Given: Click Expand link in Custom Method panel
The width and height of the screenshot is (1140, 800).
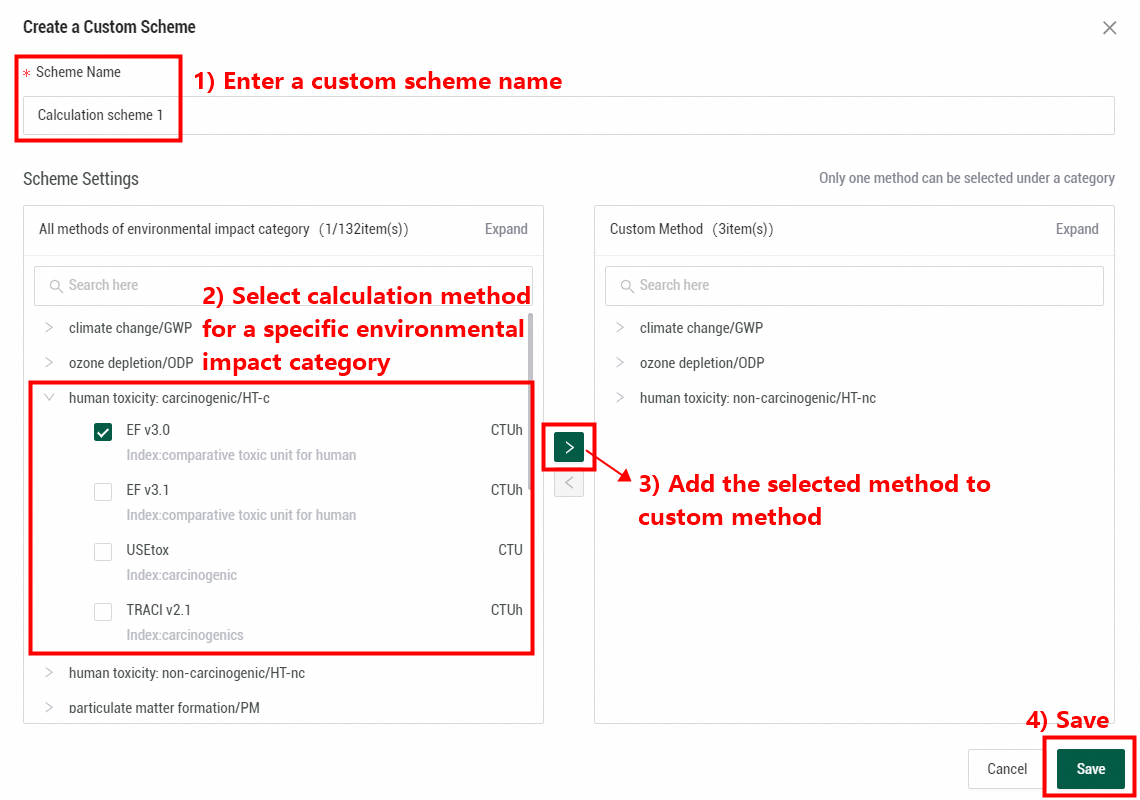Looking at the screenshot, I should (1077, 229).
